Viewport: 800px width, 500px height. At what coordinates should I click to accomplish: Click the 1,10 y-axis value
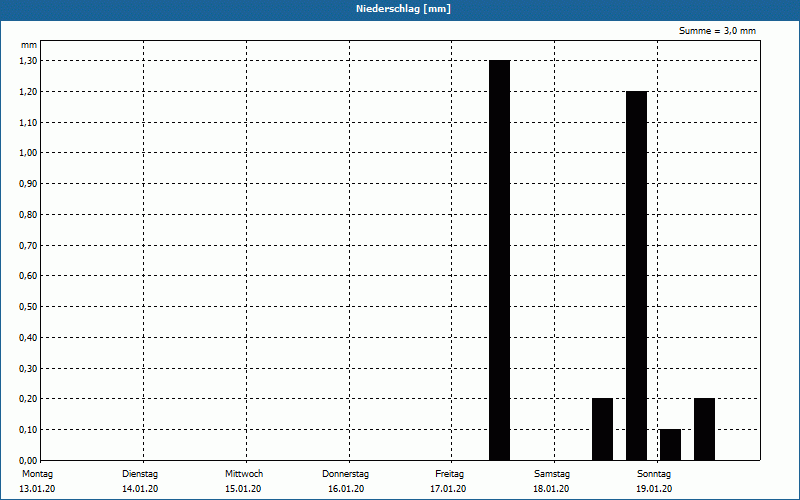tap(28, 122)
